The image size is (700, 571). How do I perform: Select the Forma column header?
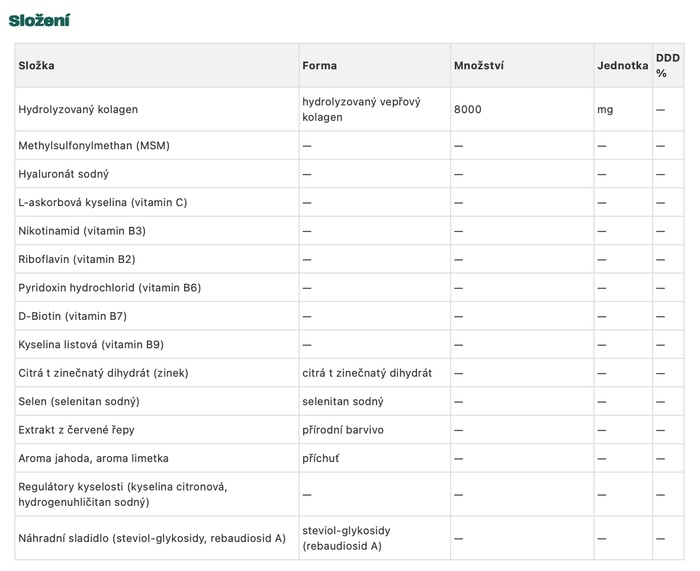(320, 66)
